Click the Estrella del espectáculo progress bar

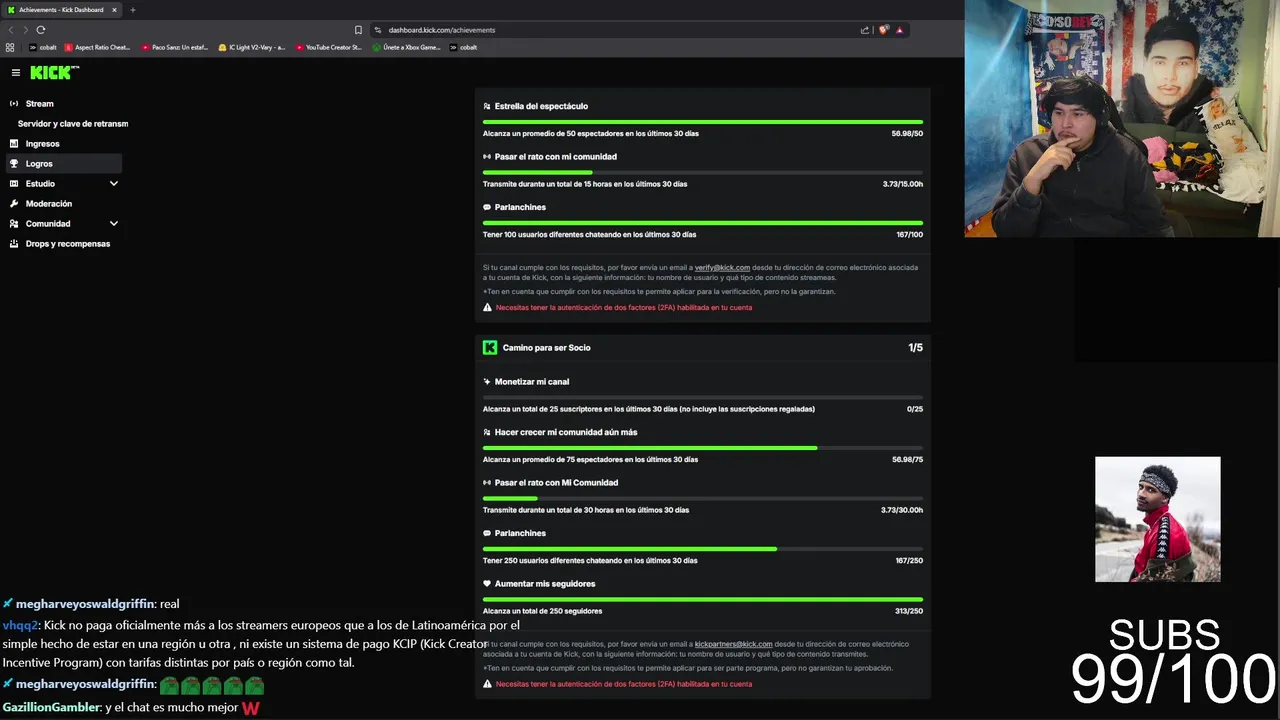click(x=703, y=122)
